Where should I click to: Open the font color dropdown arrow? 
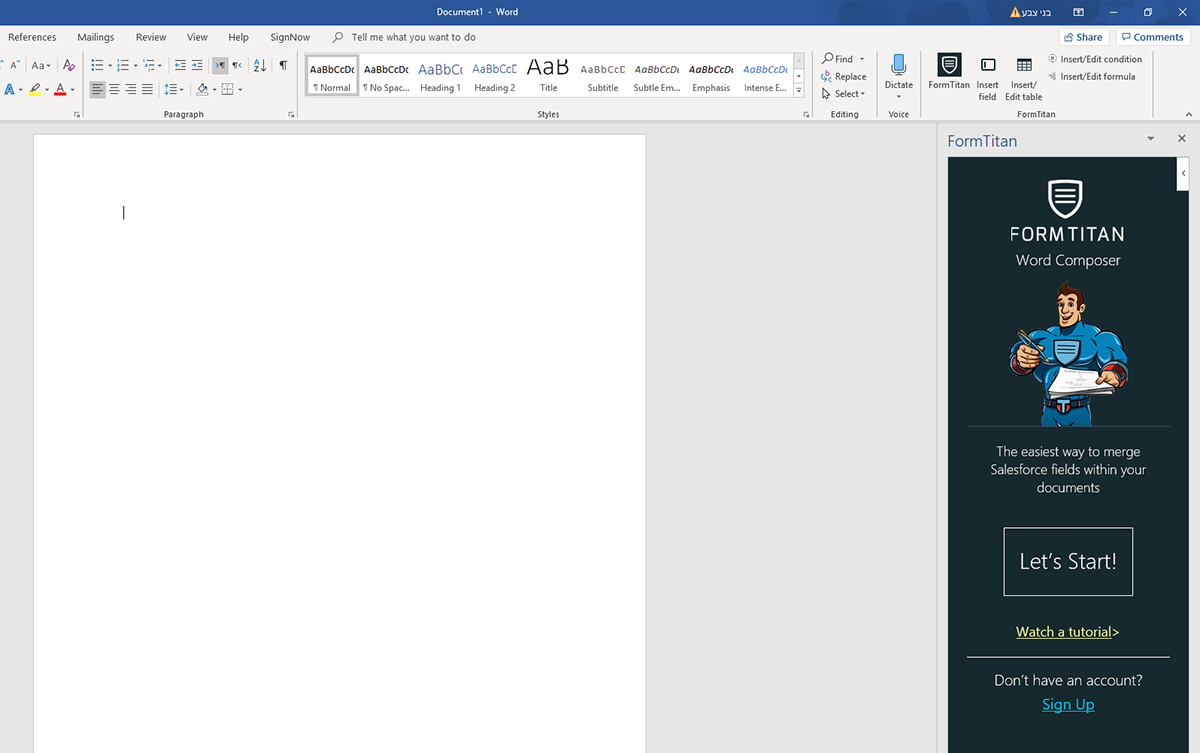click(72, 90)
